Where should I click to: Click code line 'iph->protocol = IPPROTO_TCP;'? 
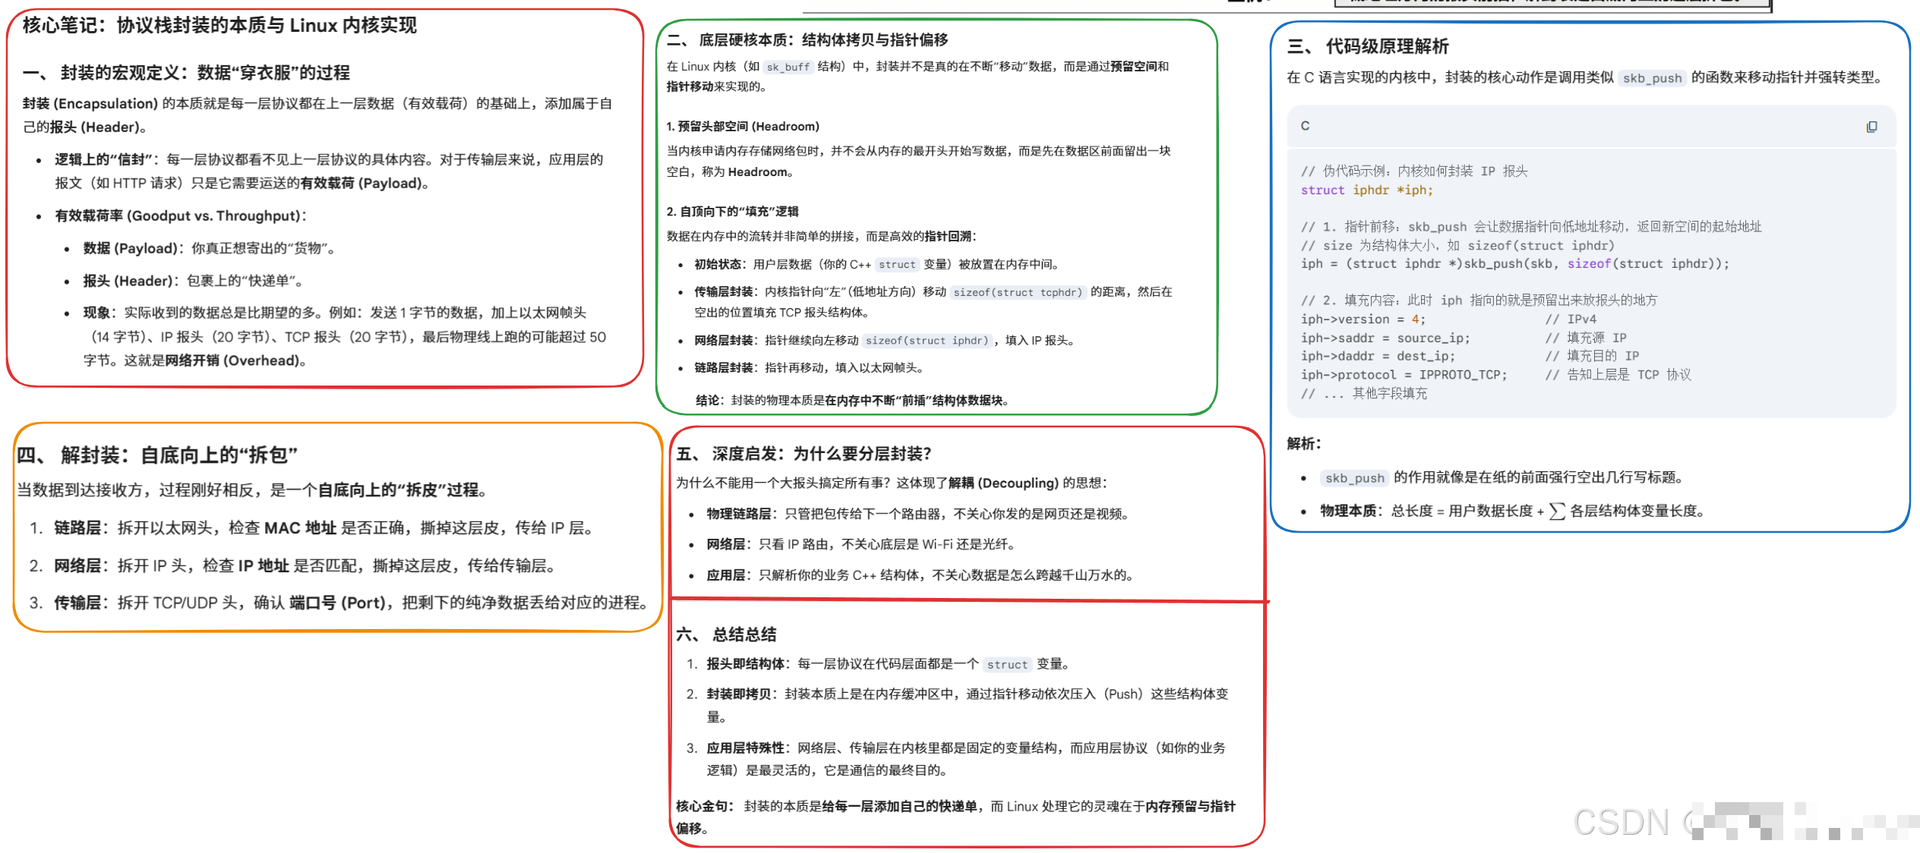click(1403, 375)
